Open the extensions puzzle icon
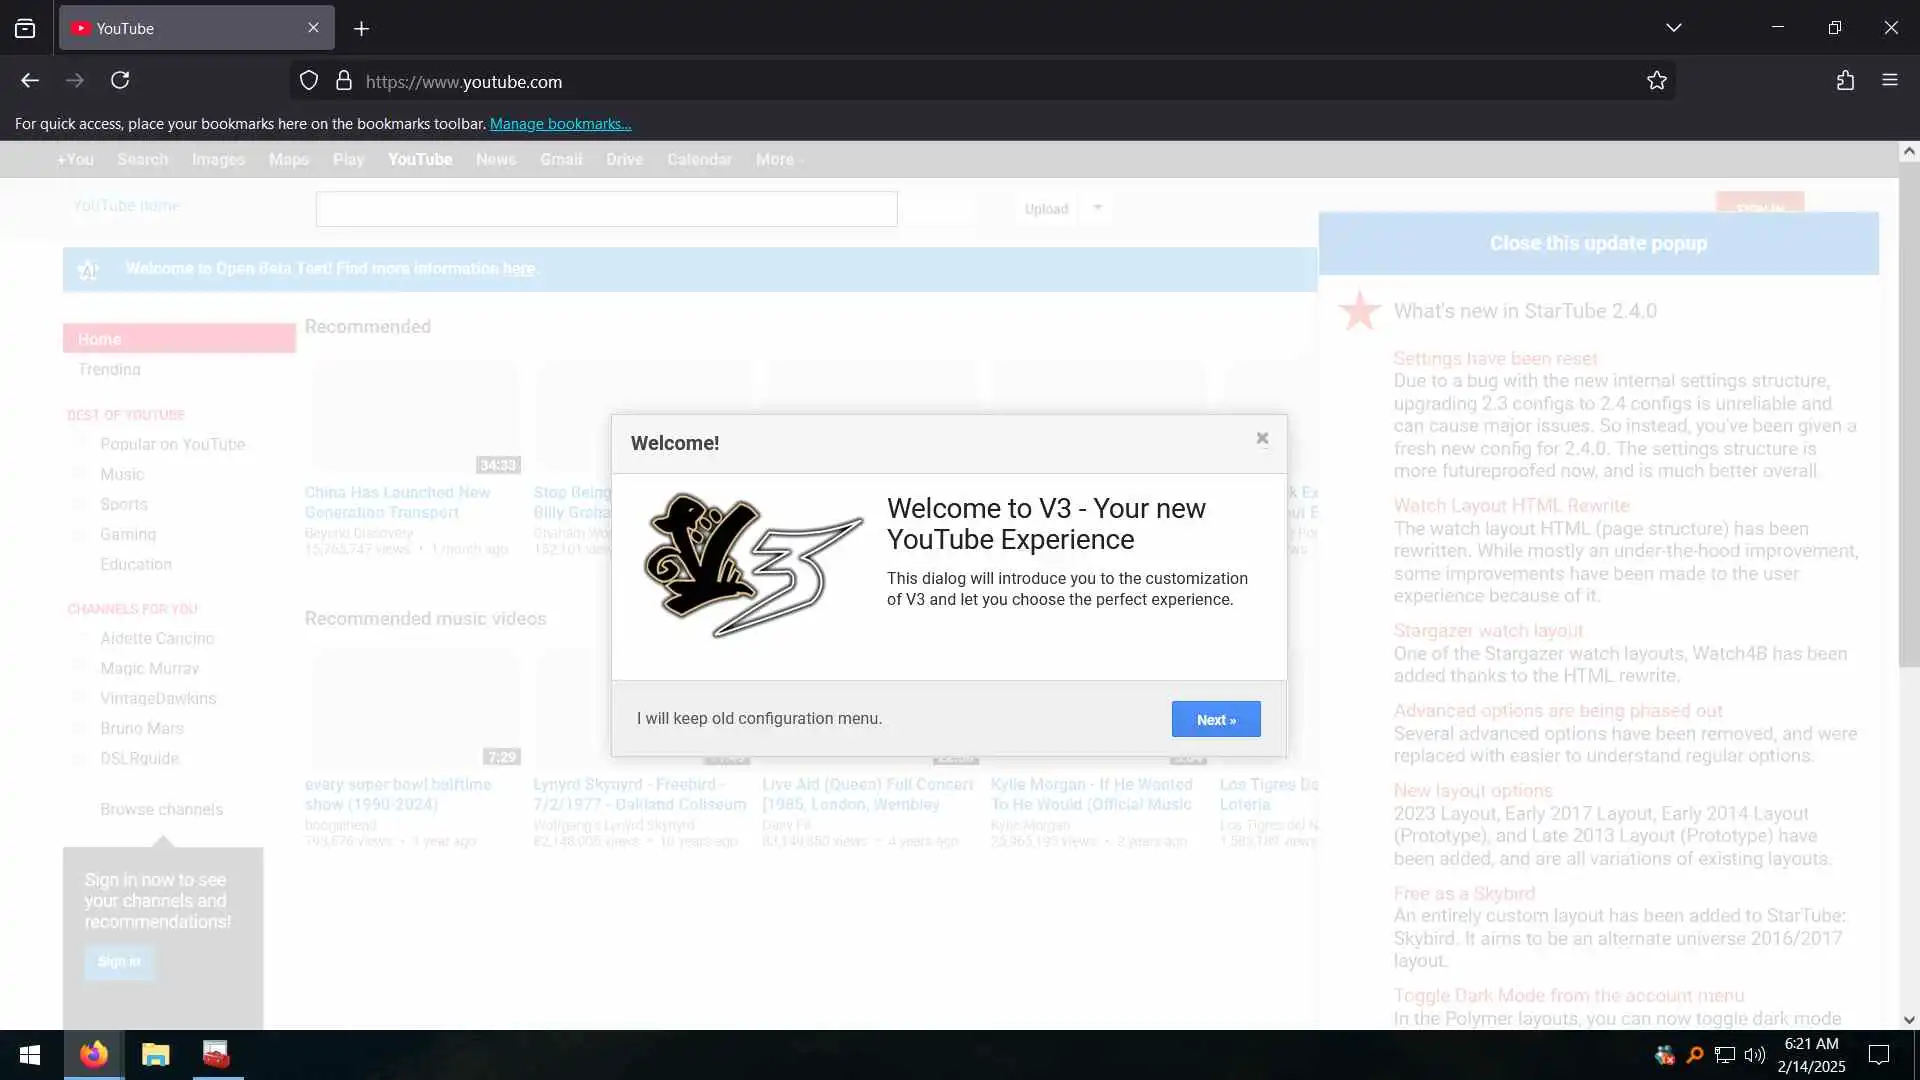 click(x=1845, y=81)
